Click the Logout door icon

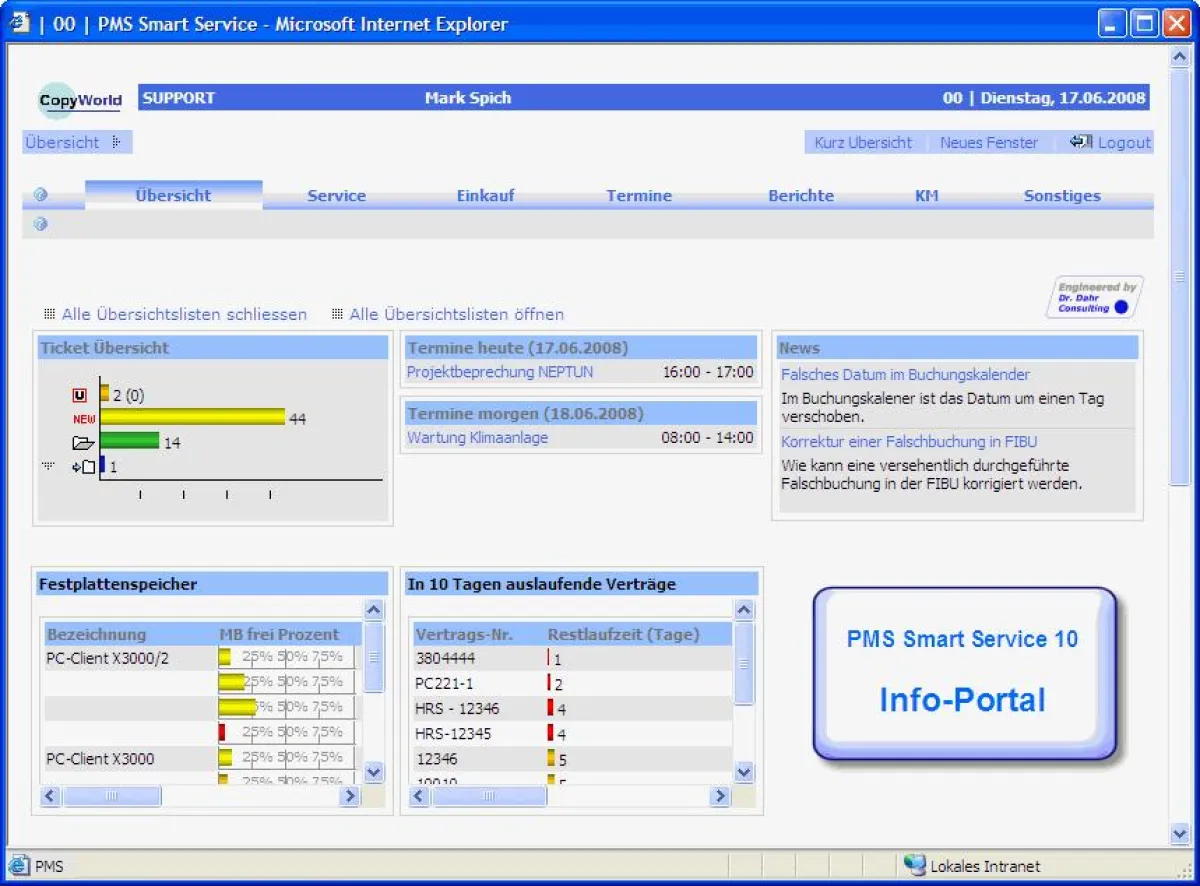pyautogui.click(x=1081, y=142)
